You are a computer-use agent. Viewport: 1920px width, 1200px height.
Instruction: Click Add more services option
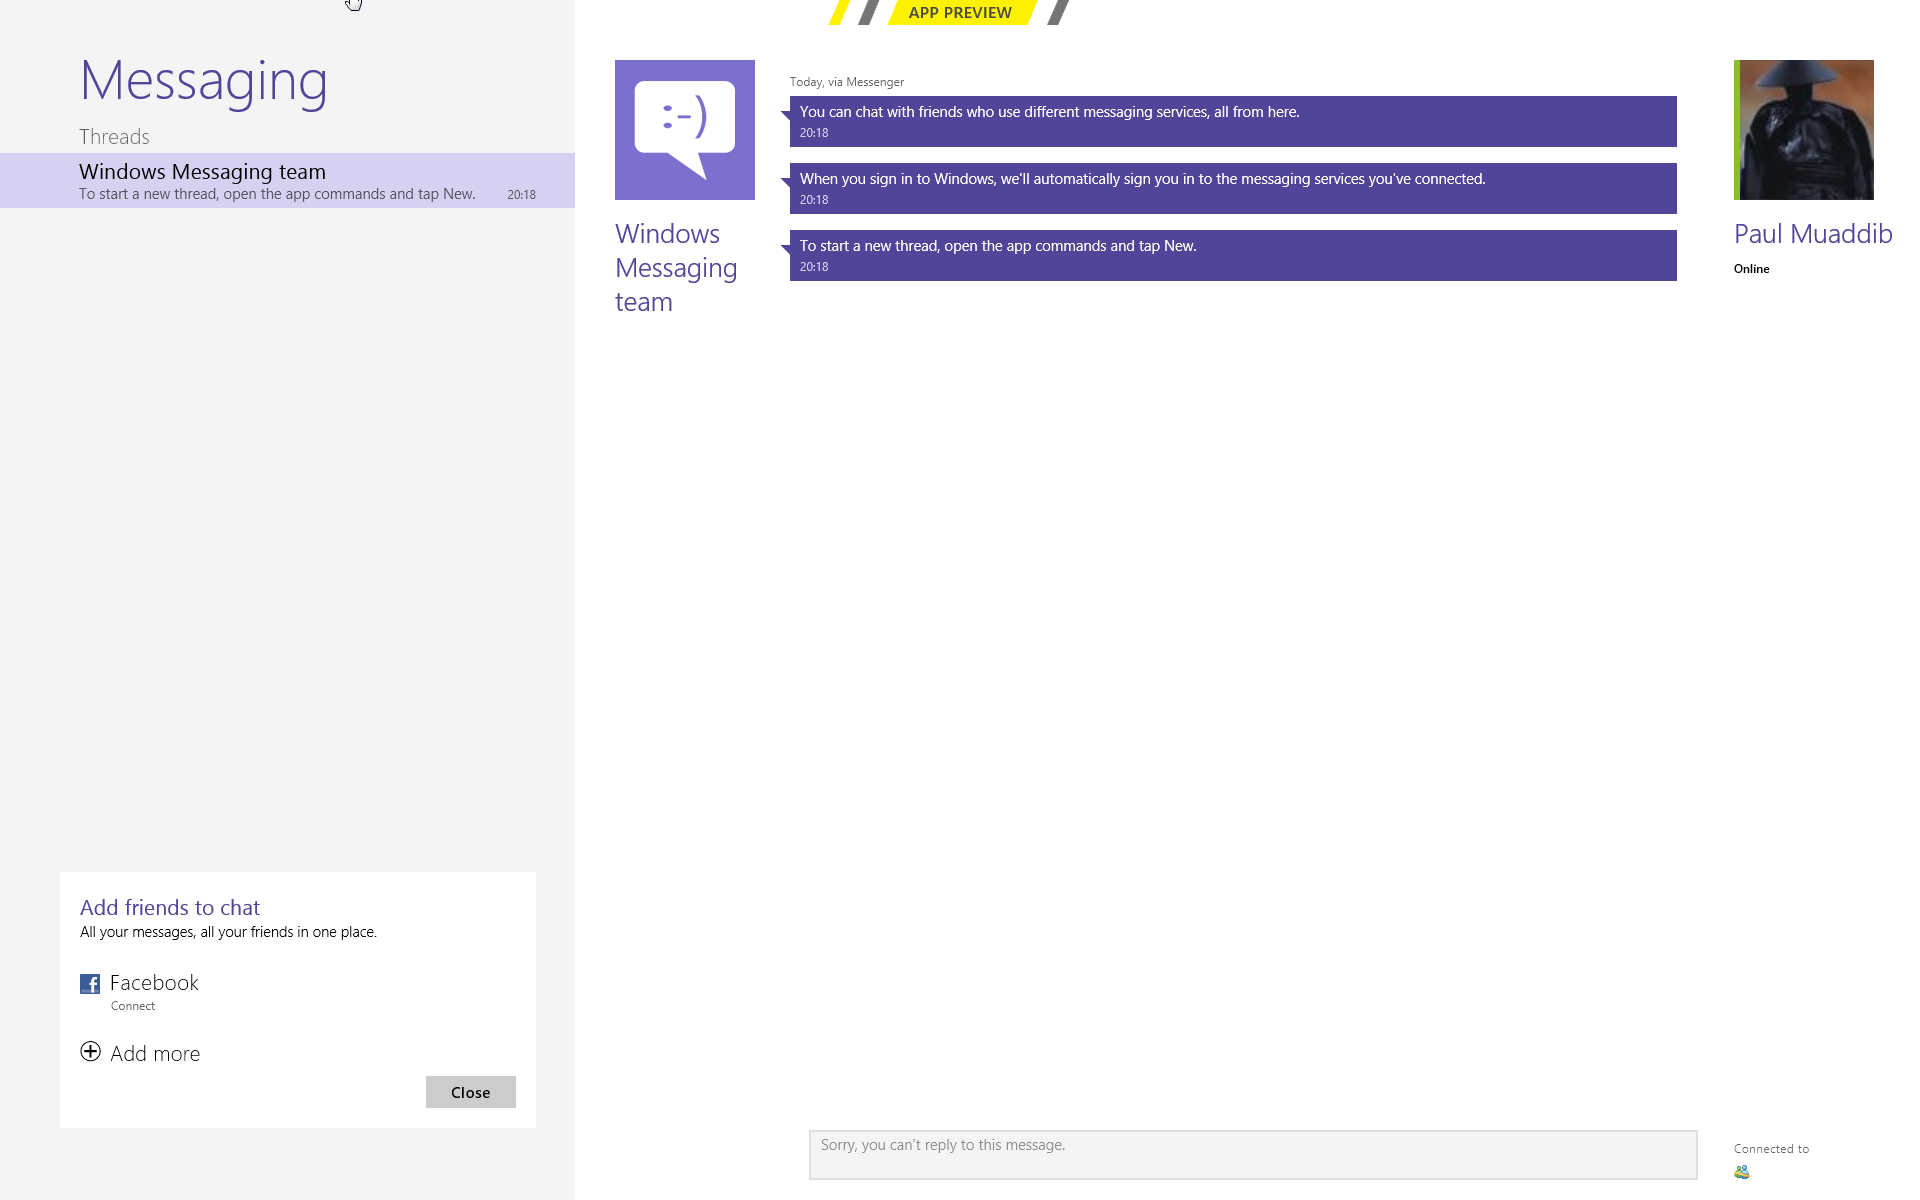coord(140,1053)
